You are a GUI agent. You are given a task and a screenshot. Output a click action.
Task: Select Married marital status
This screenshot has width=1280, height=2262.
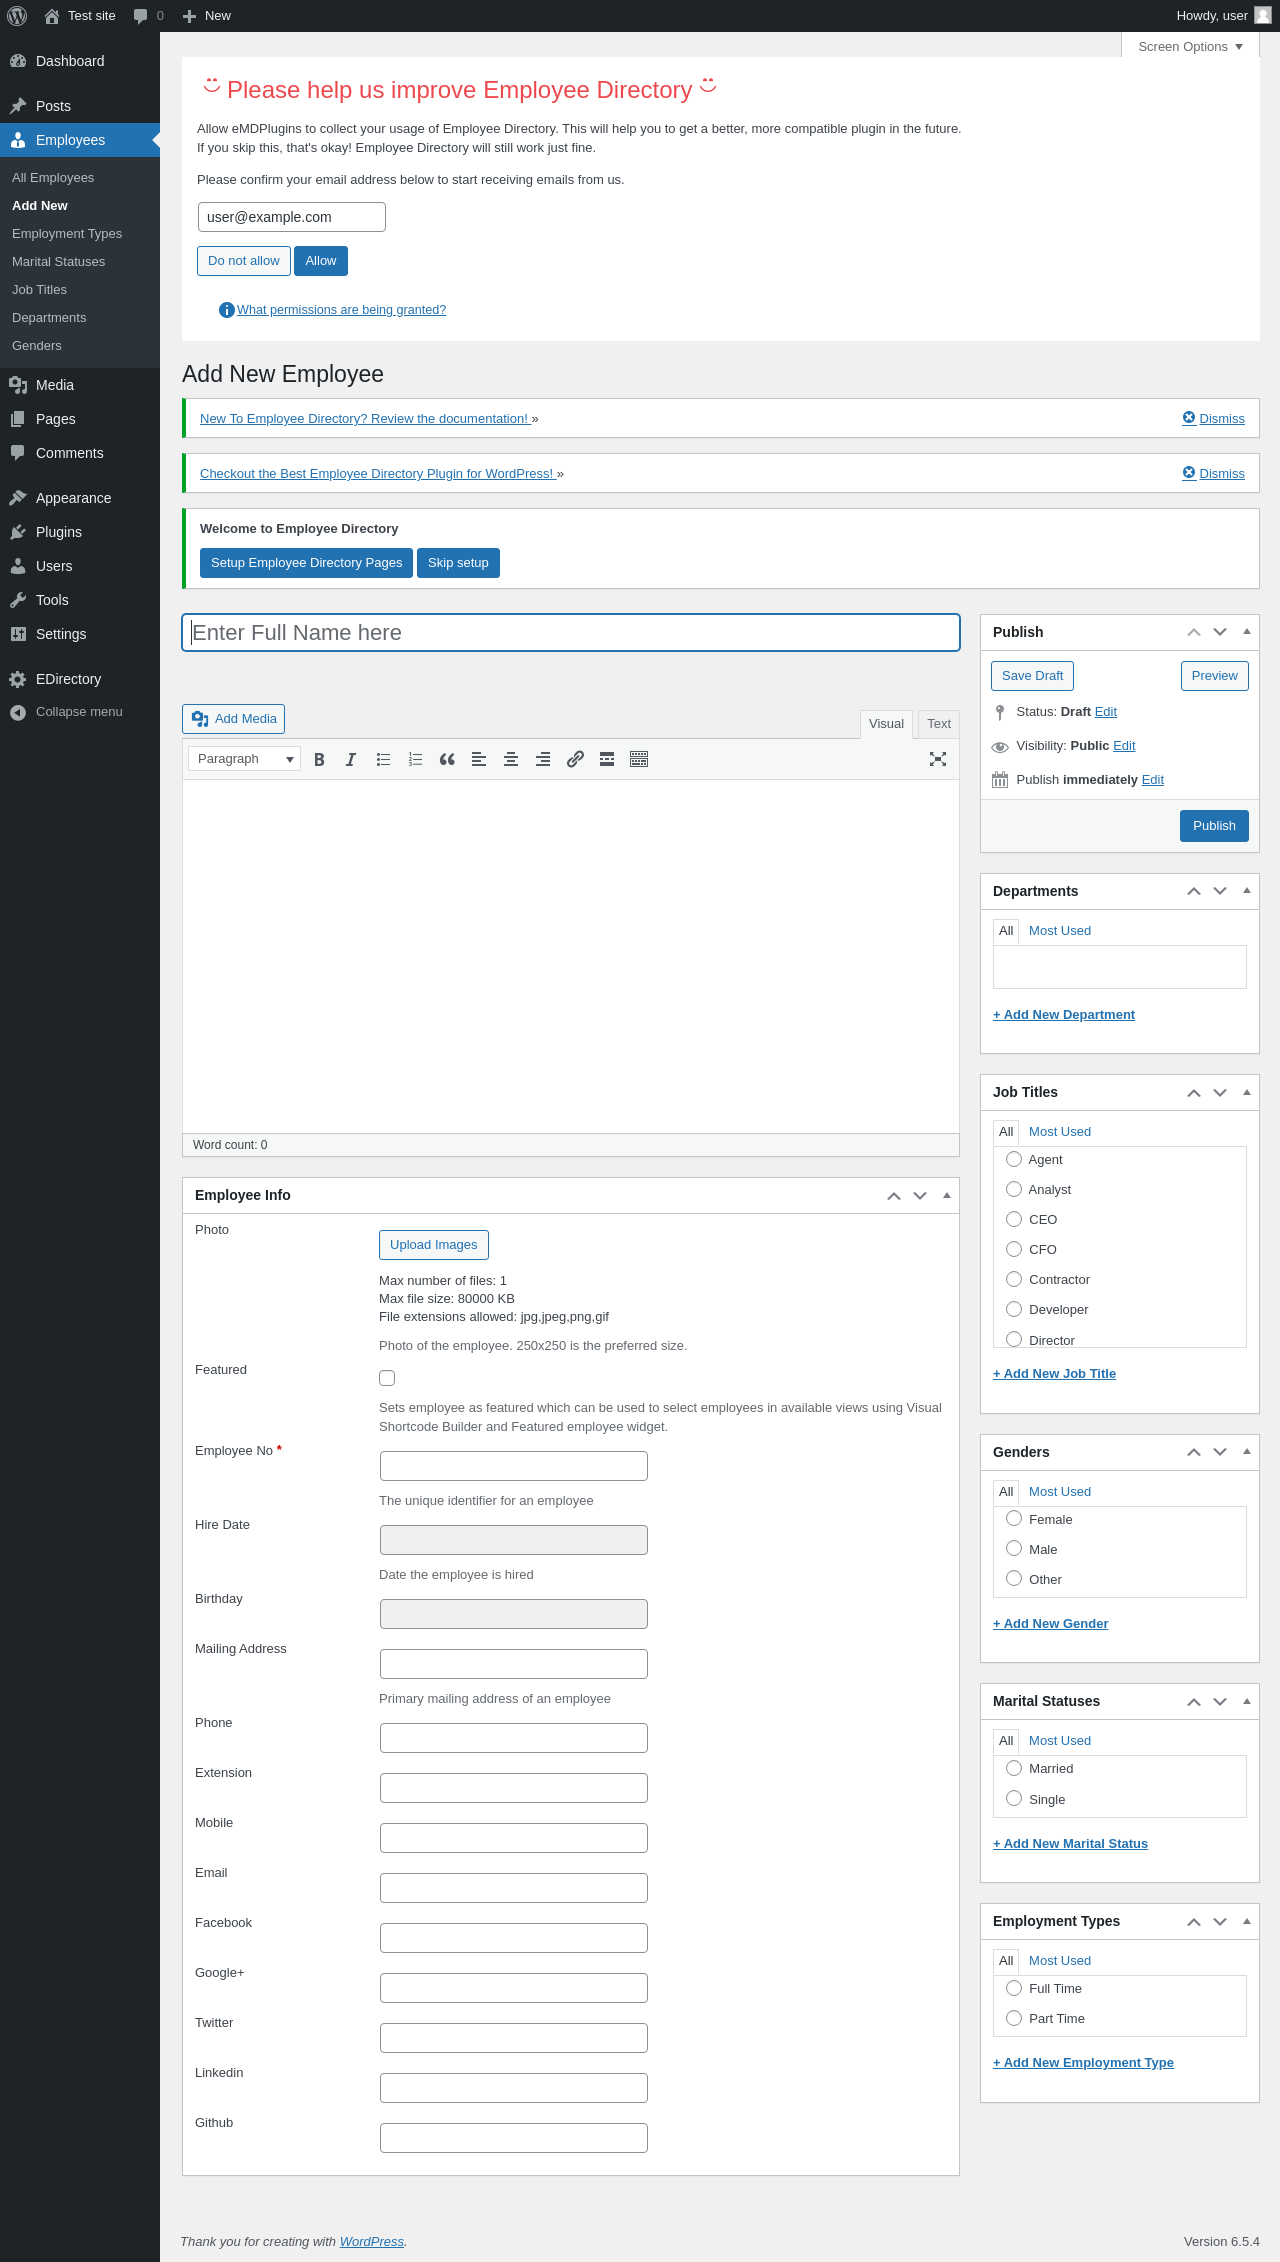click(1014, 1768)
